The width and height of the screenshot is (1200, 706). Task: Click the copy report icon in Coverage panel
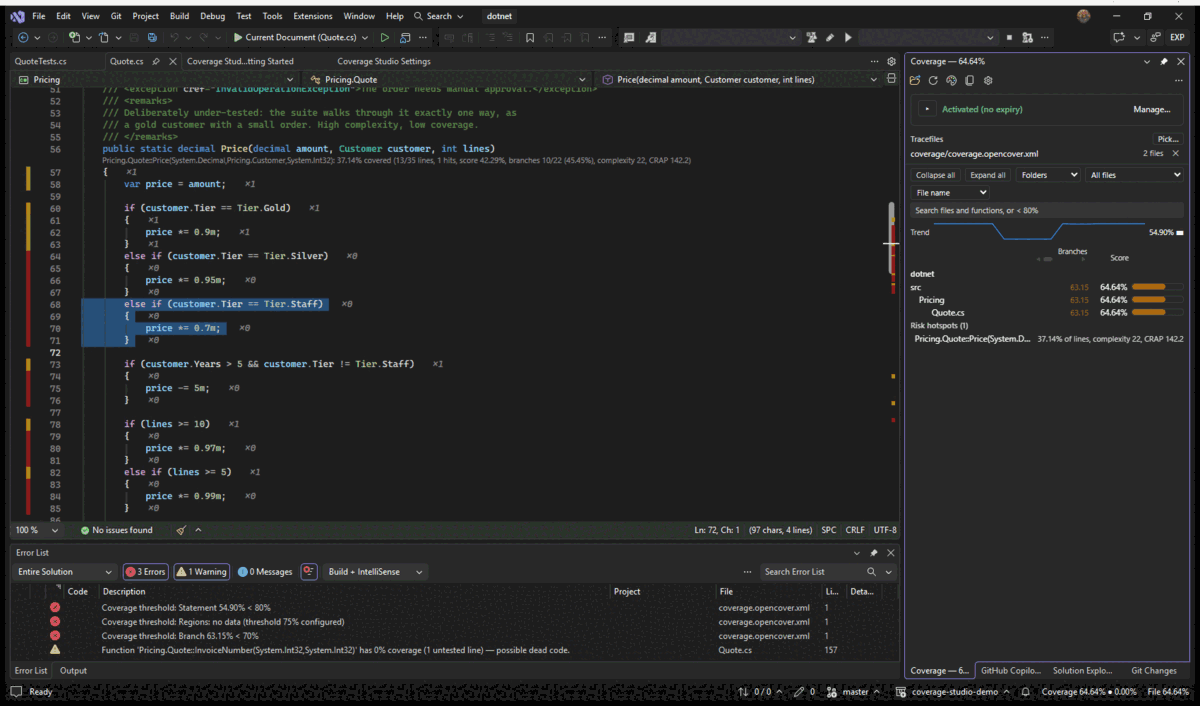pos(969,80)
